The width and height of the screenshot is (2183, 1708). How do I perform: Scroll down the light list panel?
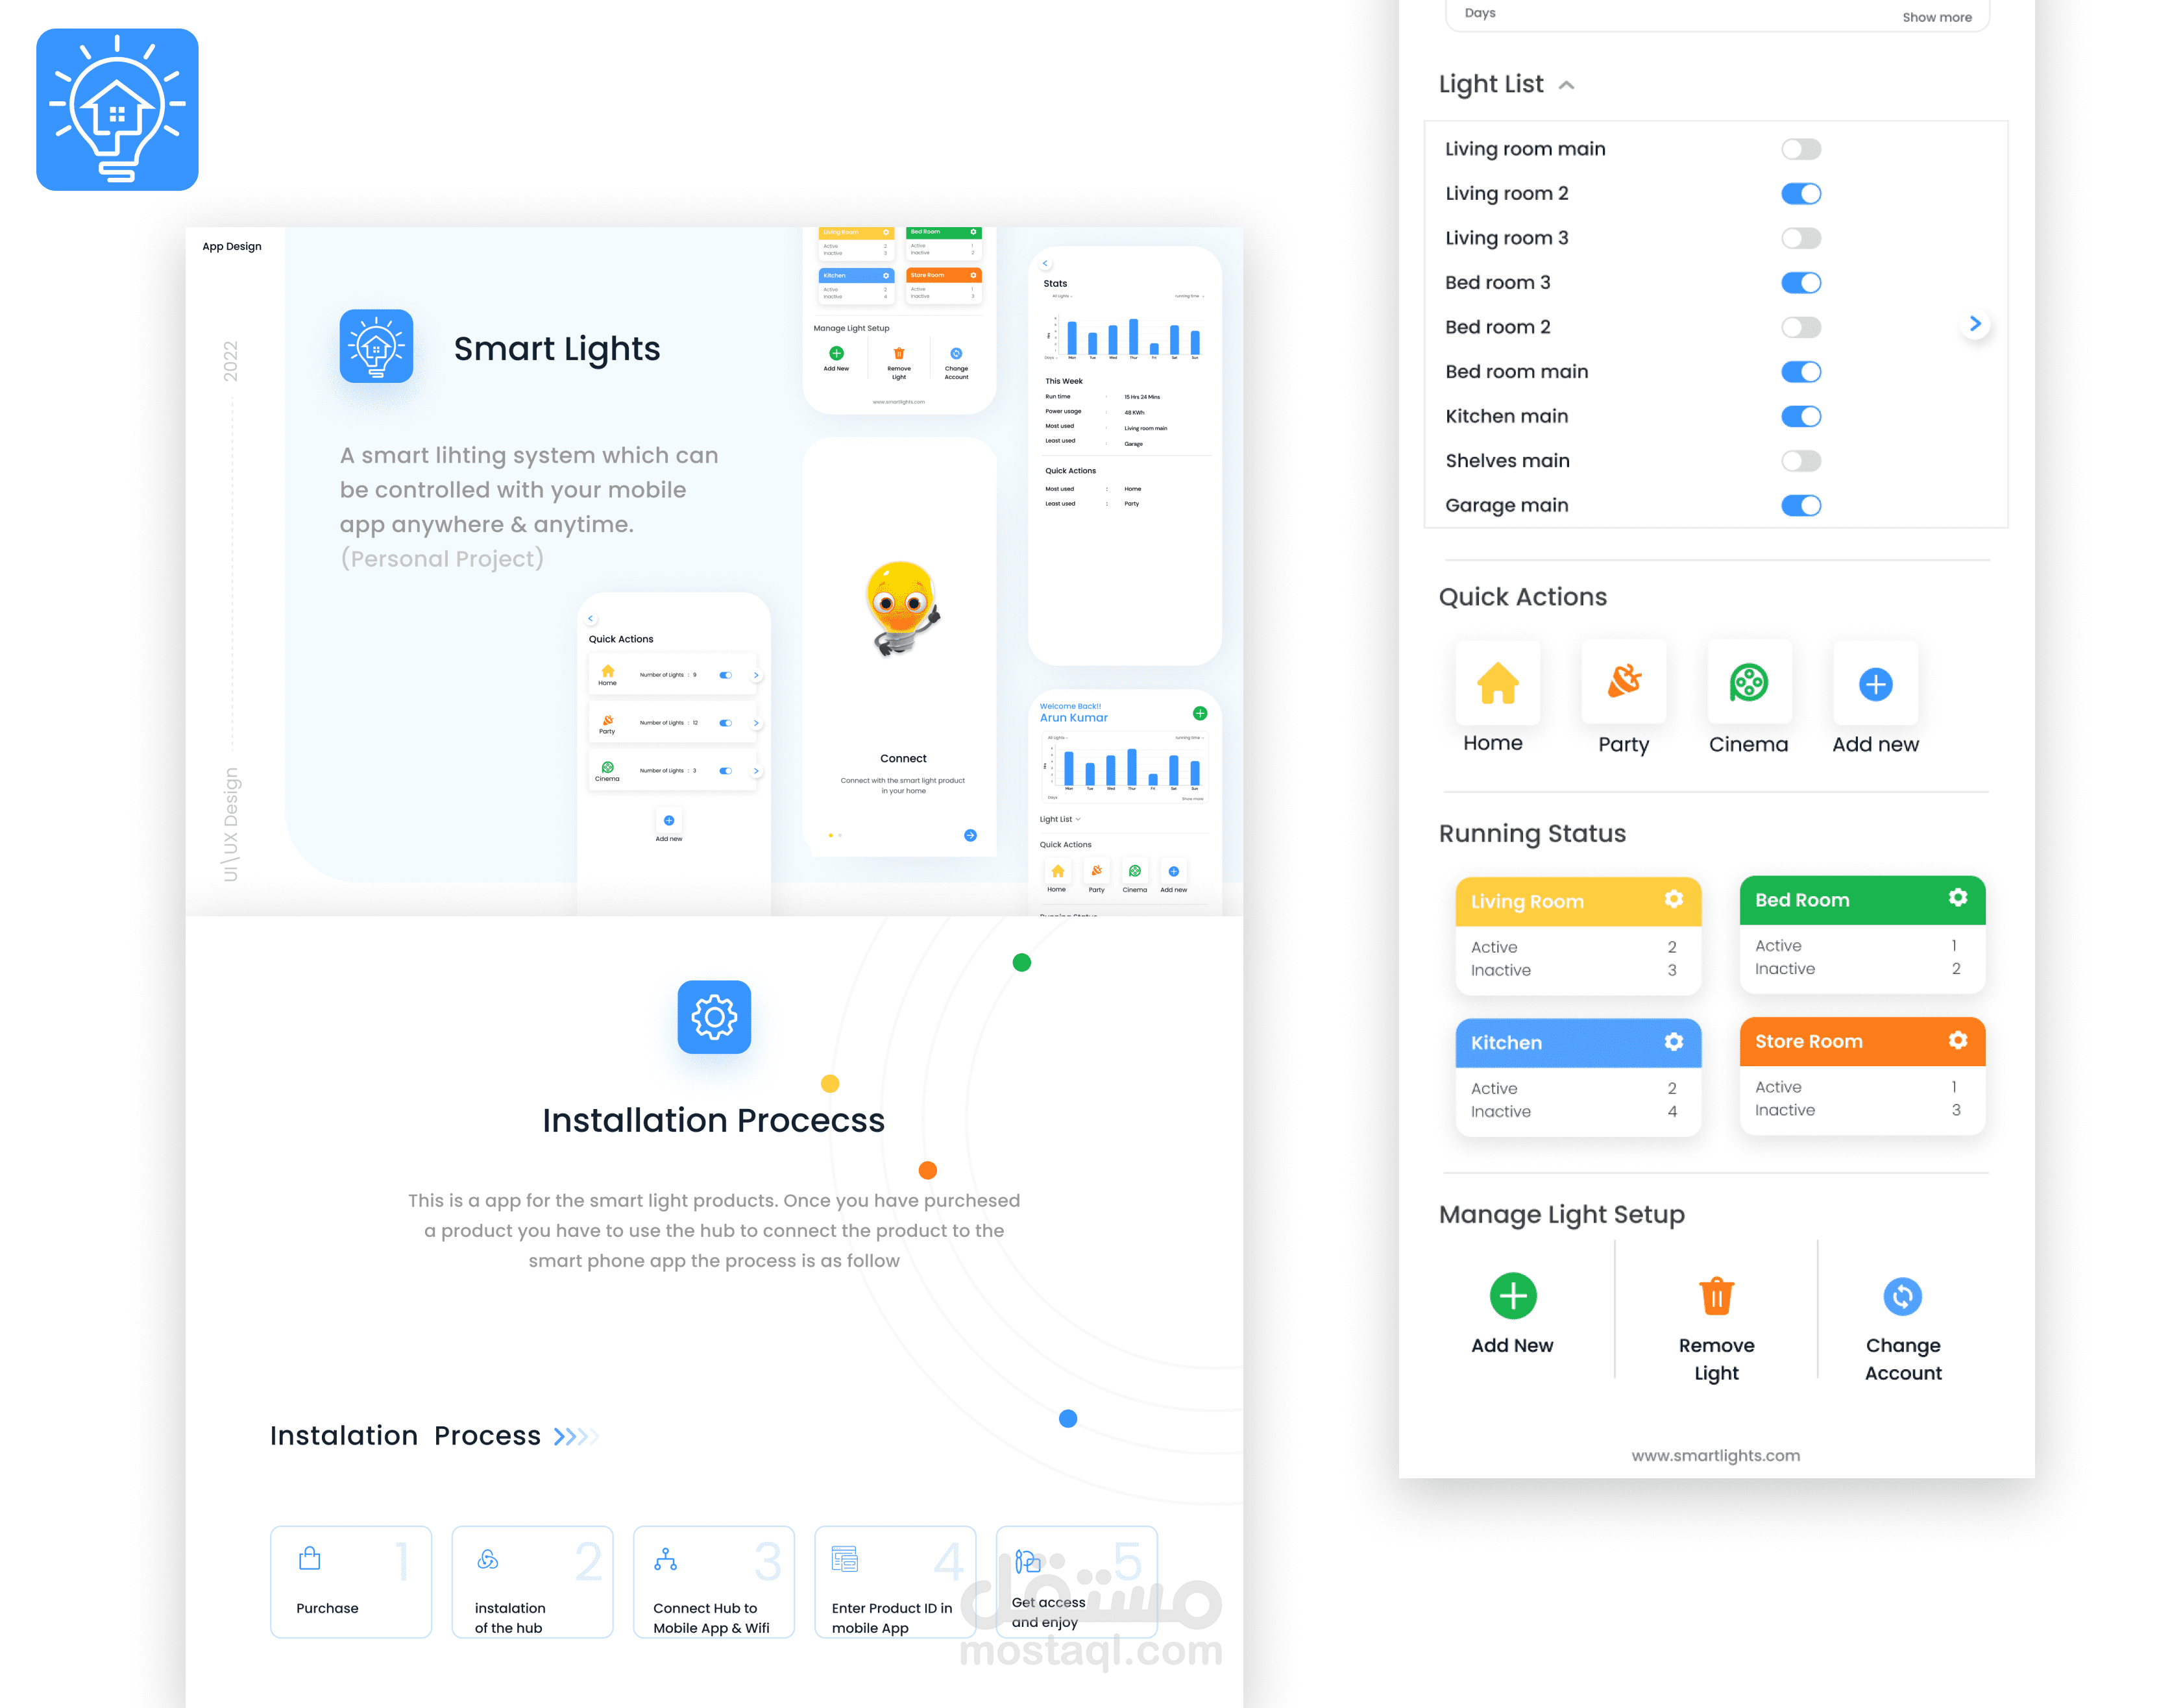click(x=1977, y=324)
